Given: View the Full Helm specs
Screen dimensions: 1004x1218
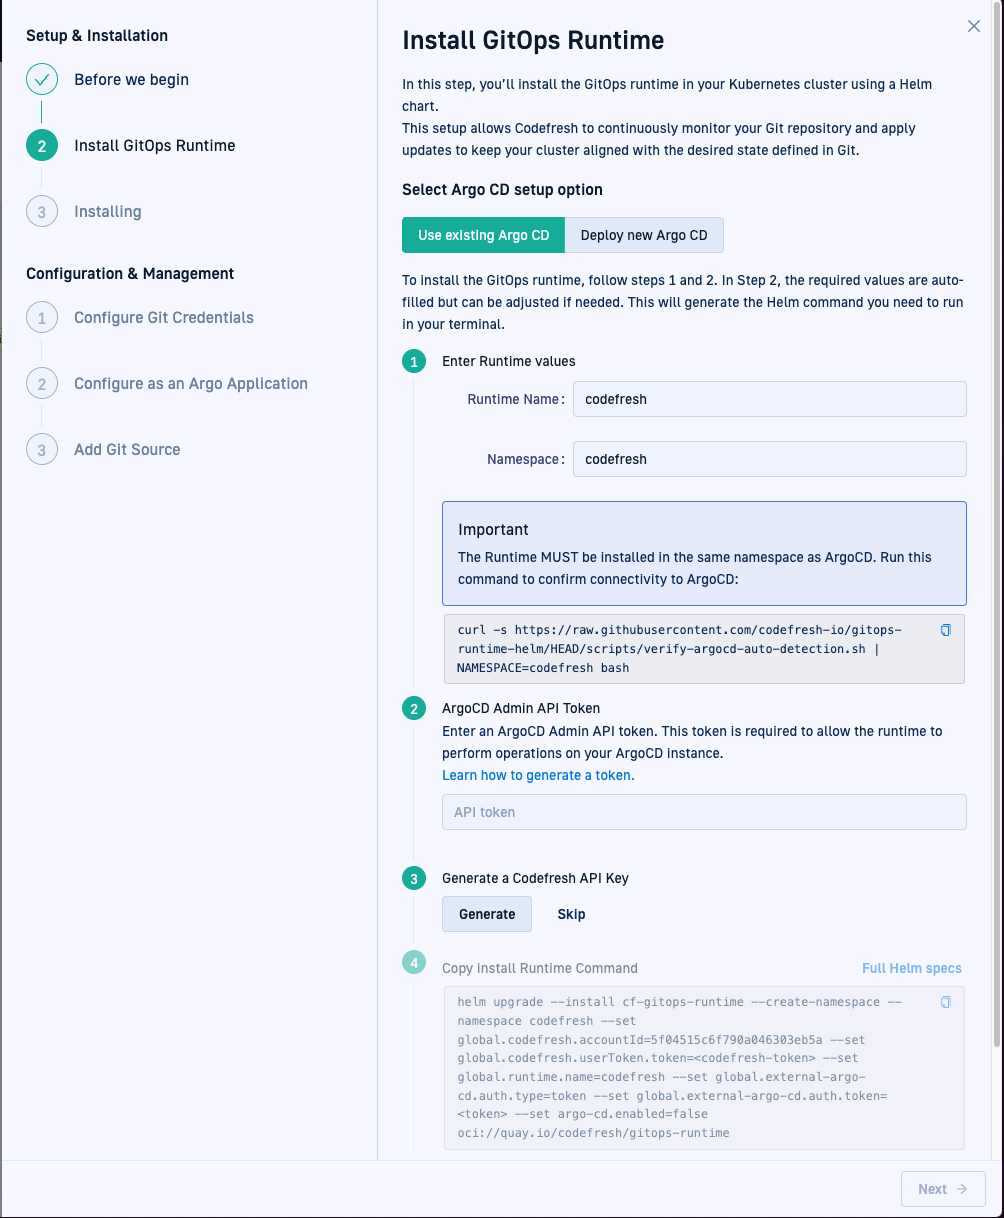Looking at the screenshot, I should point(911,967).
